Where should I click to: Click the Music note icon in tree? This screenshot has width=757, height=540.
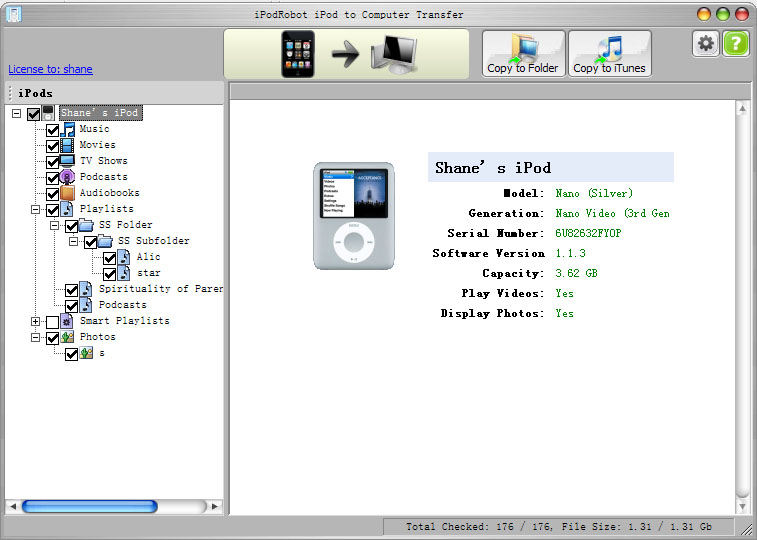(x=68, y=129)
